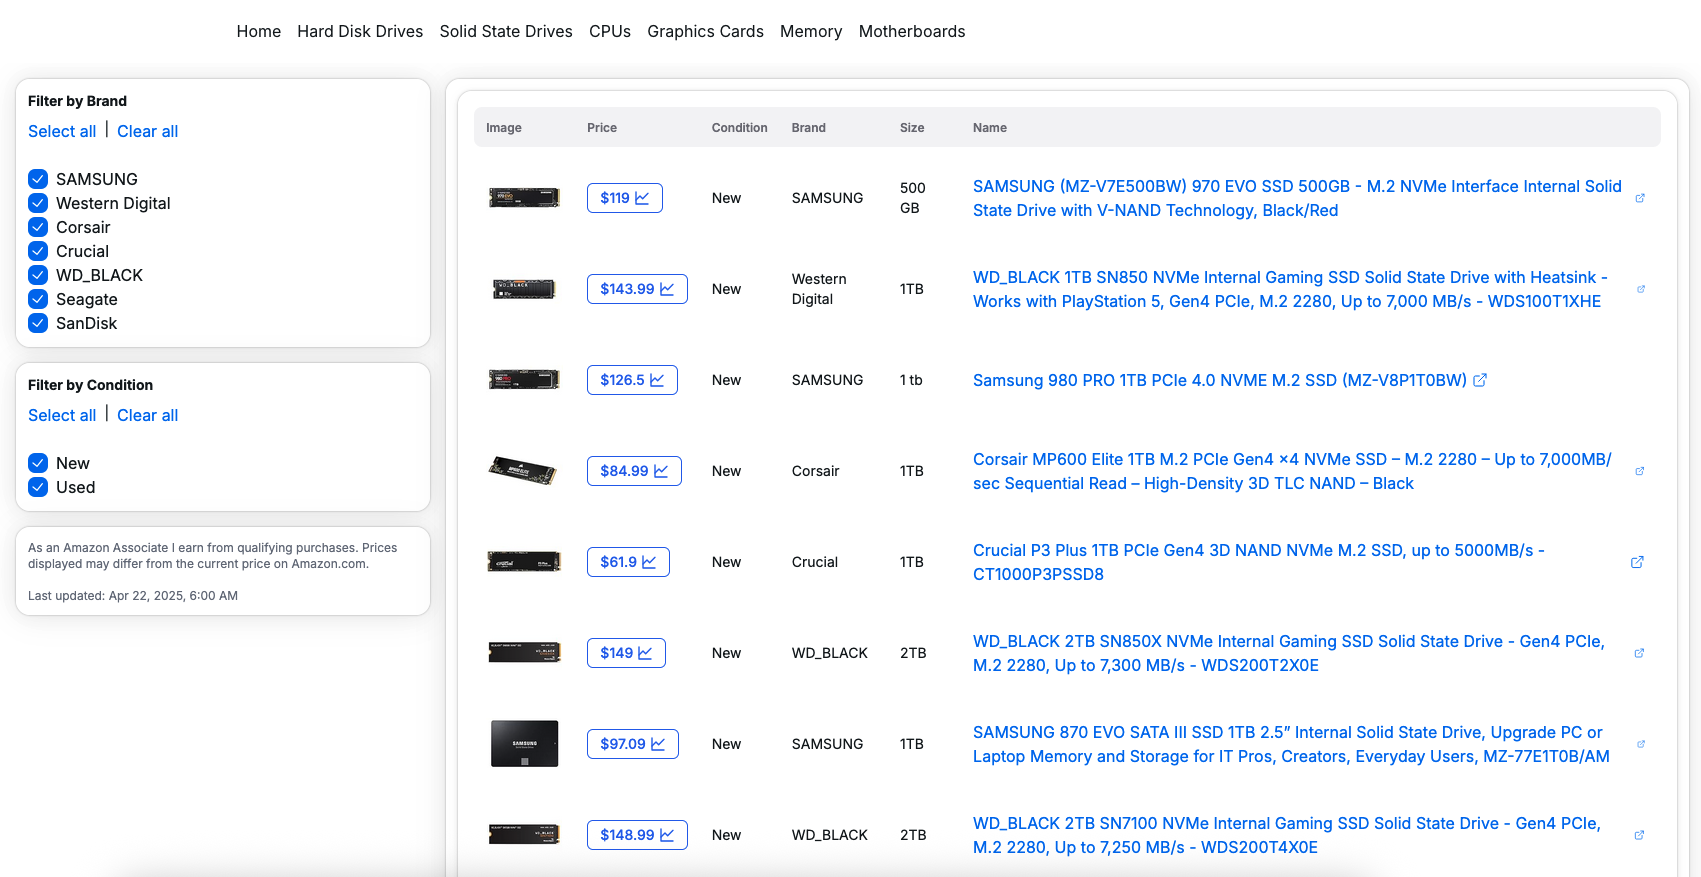Click the Brand column header
This screenshot has width=1701, height=877.
pos(808,128)
